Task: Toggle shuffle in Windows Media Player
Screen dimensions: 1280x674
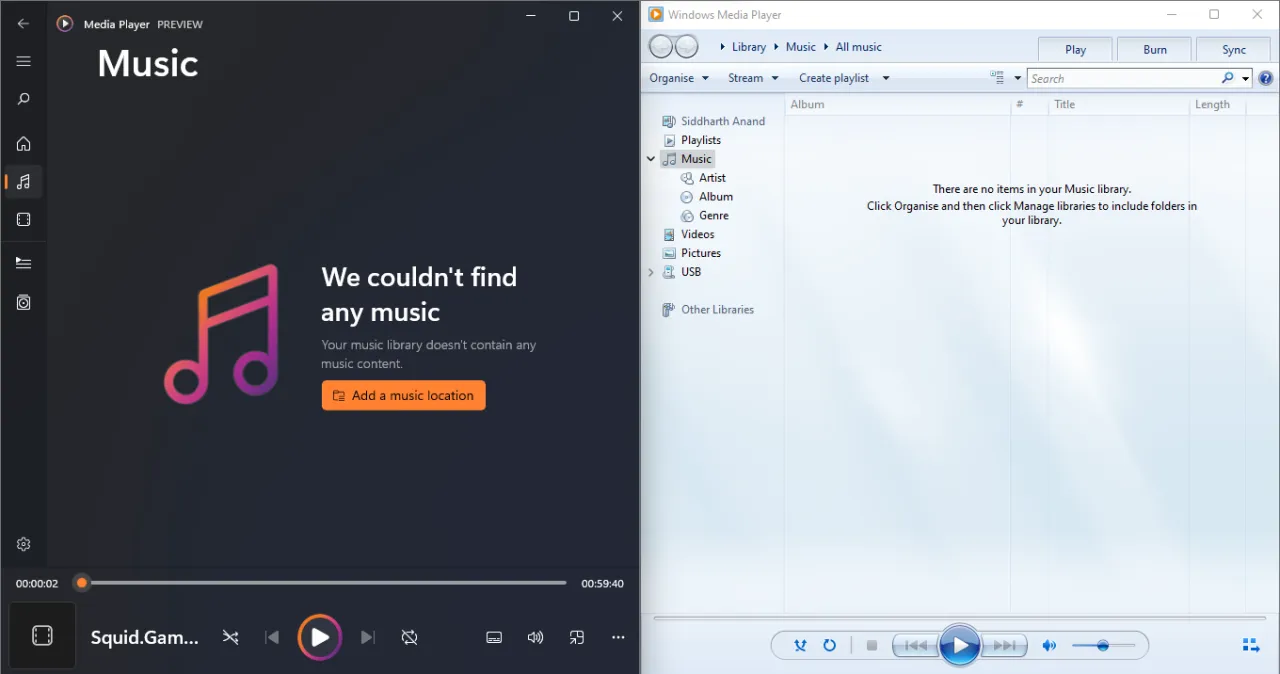Action: (800, 645)
